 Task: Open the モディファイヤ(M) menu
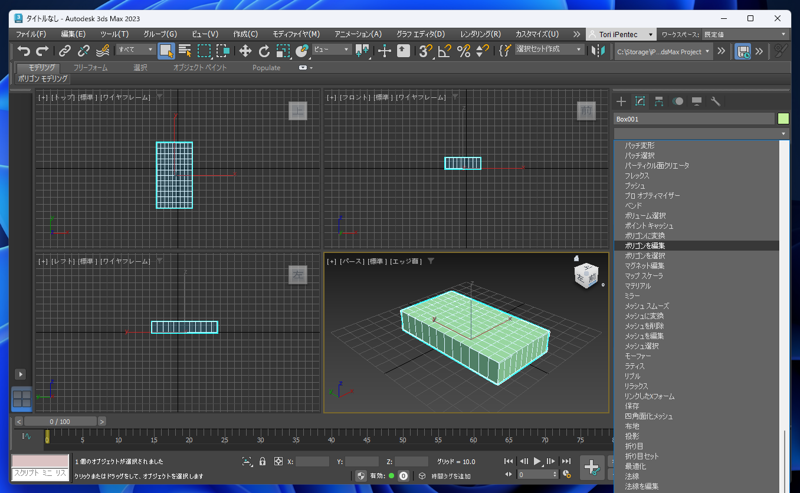coord(296,34)
